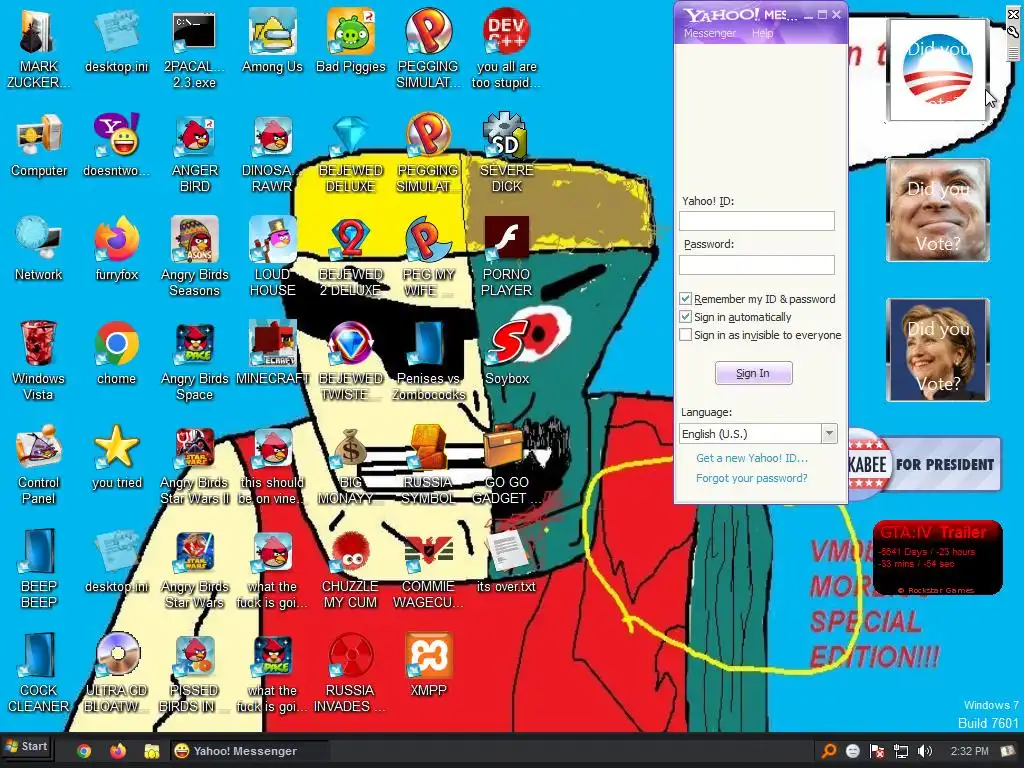Open the Soybox desktop icon
1024x768 pixels.
(x=507, y=353)
